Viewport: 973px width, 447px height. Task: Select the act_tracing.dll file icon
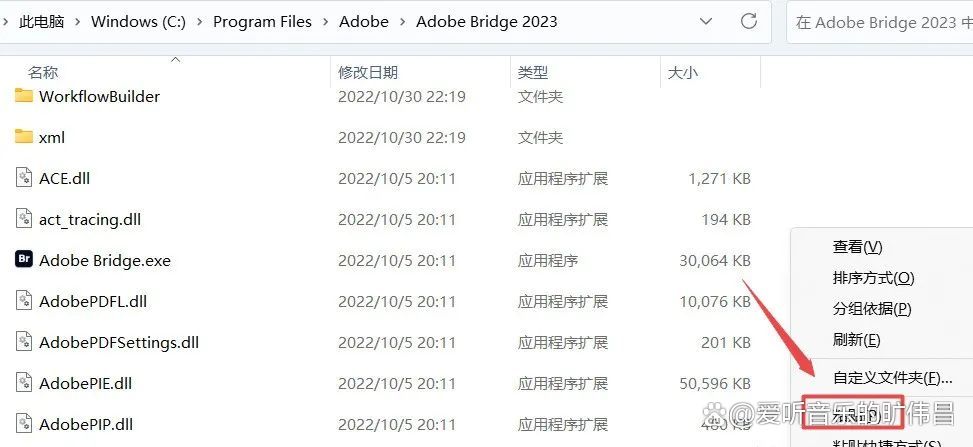pyautogui.click(x=24, y=219)
